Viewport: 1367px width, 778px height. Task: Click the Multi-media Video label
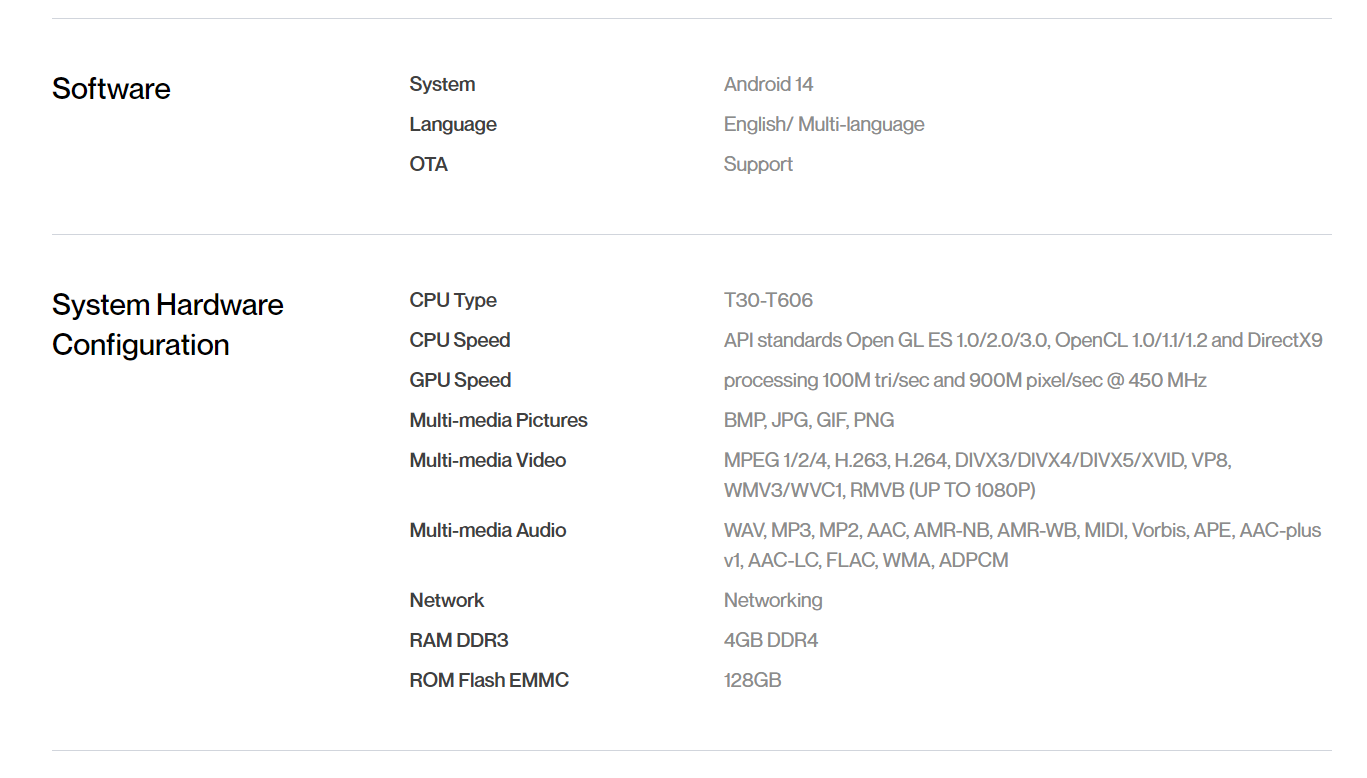coord(488,461)
